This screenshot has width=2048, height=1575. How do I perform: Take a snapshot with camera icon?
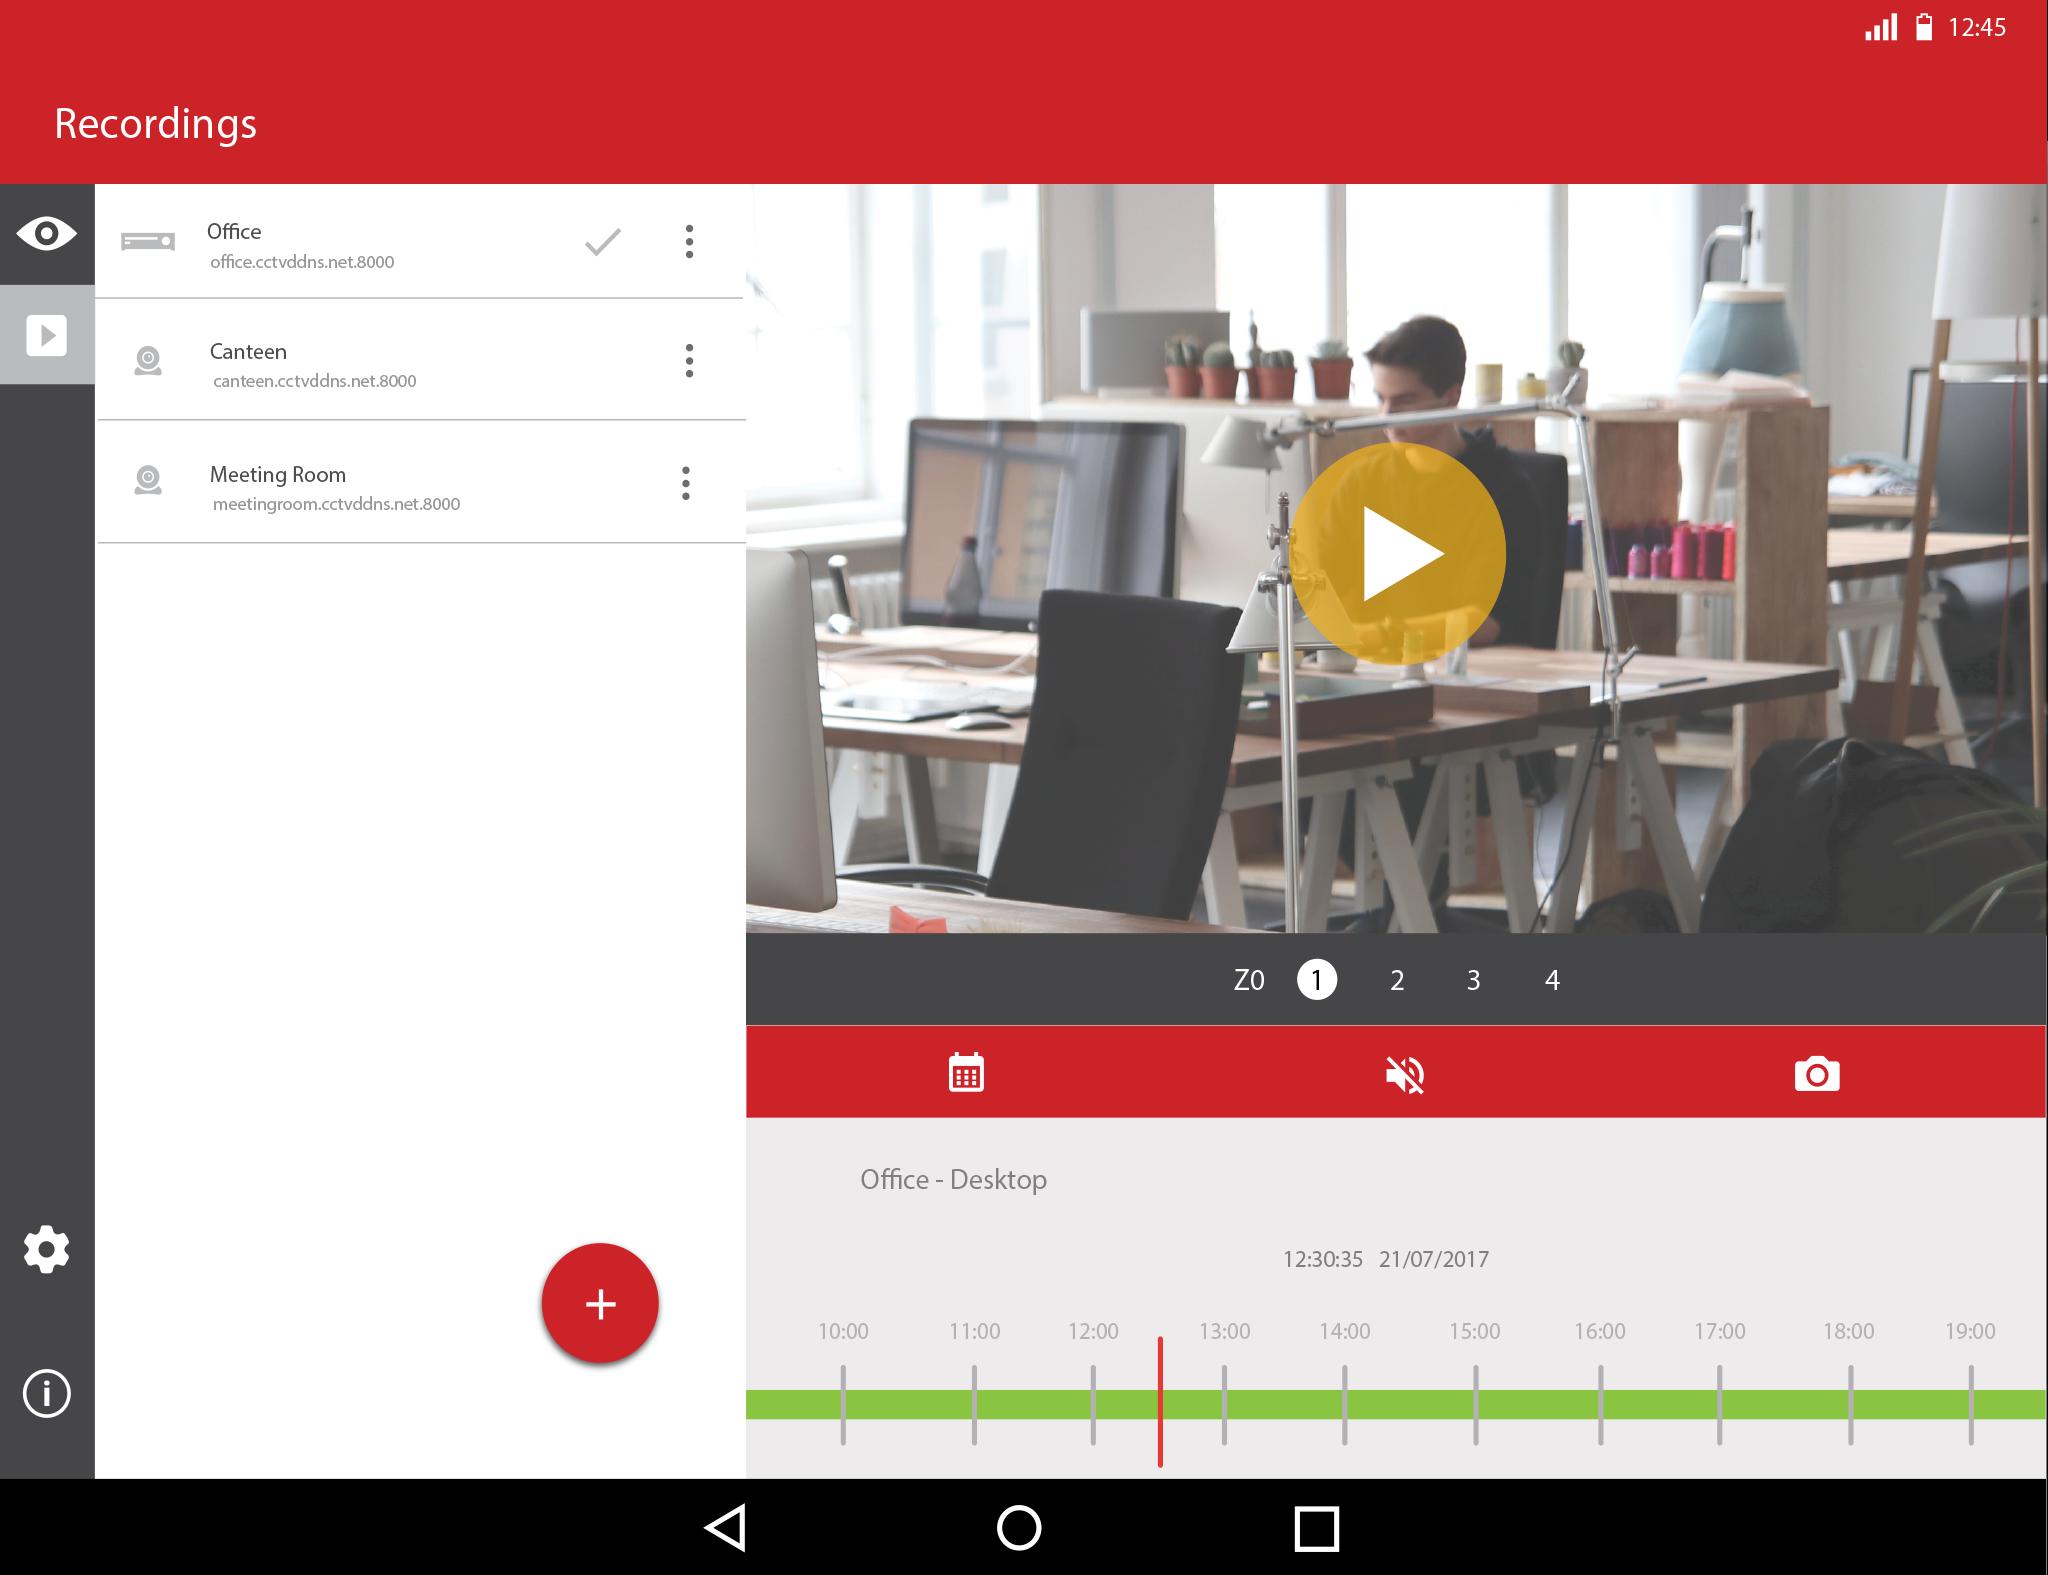[1817, 1074]
